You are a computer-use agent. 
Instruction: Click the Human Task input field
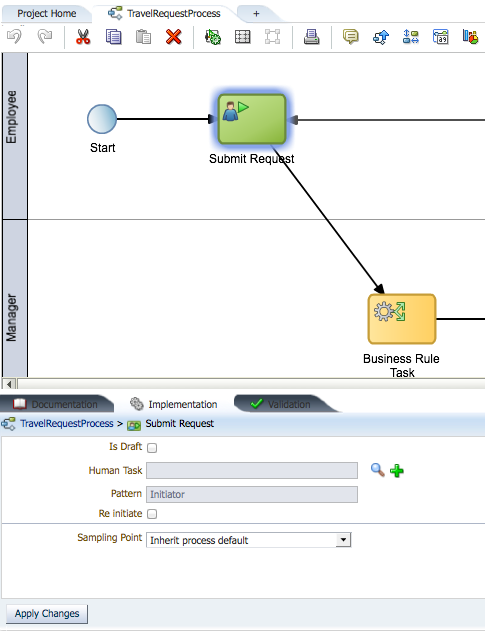pos(252,470)
